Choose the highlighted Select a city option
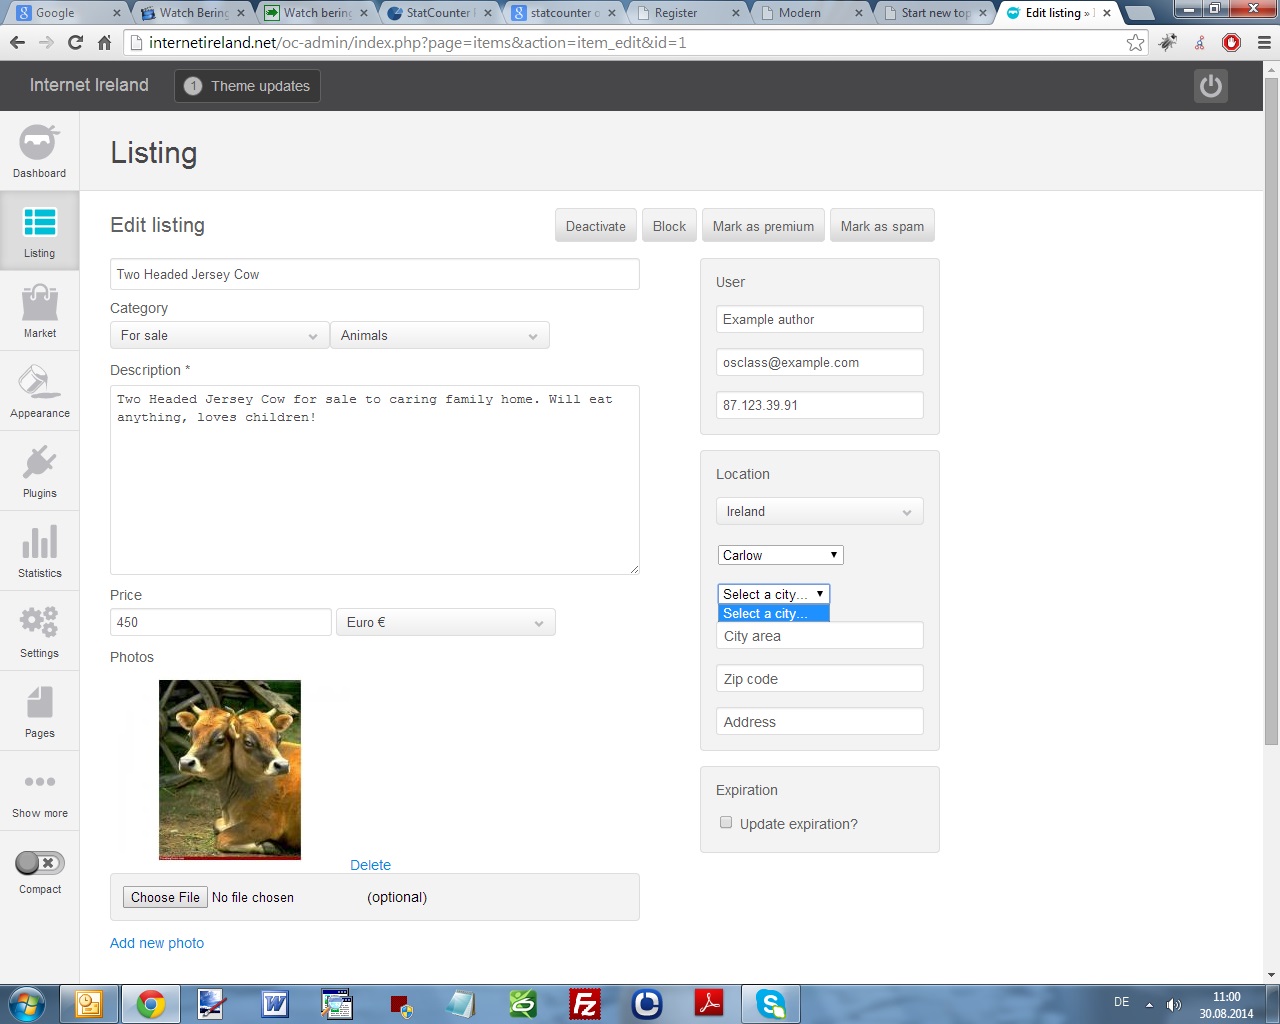Image resolution: width=1280 pixels, height=1024 pixels. (x=773, y=613)
